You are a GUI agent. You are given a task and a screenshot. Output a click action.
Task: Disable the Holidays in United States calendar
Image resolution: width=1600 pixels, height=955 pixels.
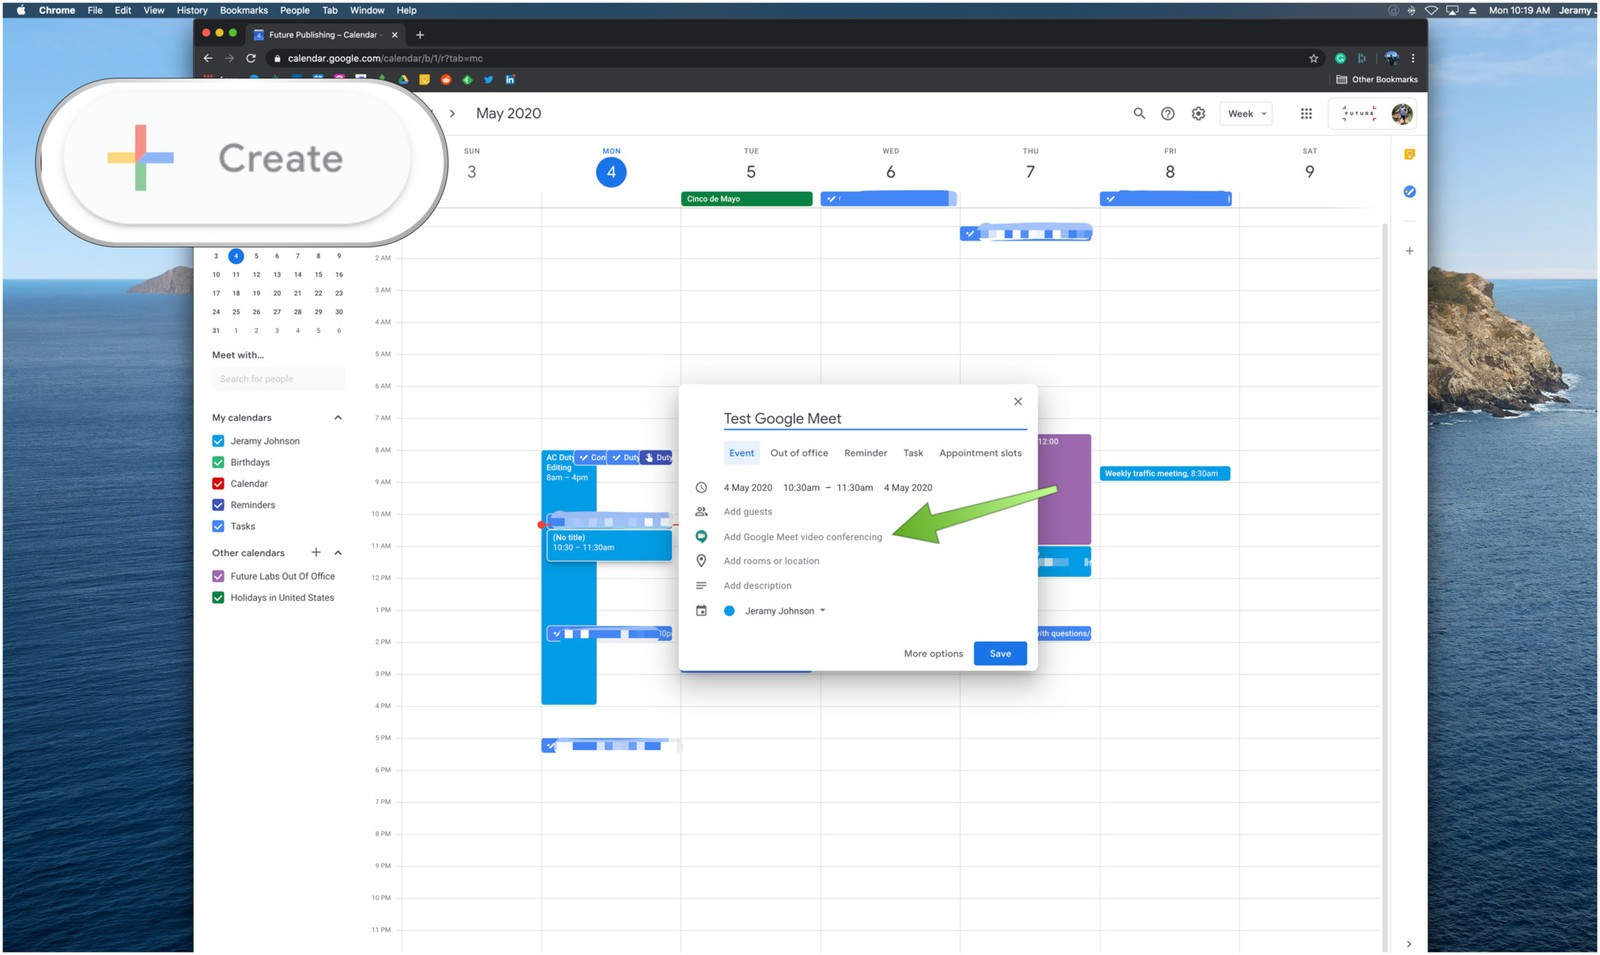pos(218,598)
